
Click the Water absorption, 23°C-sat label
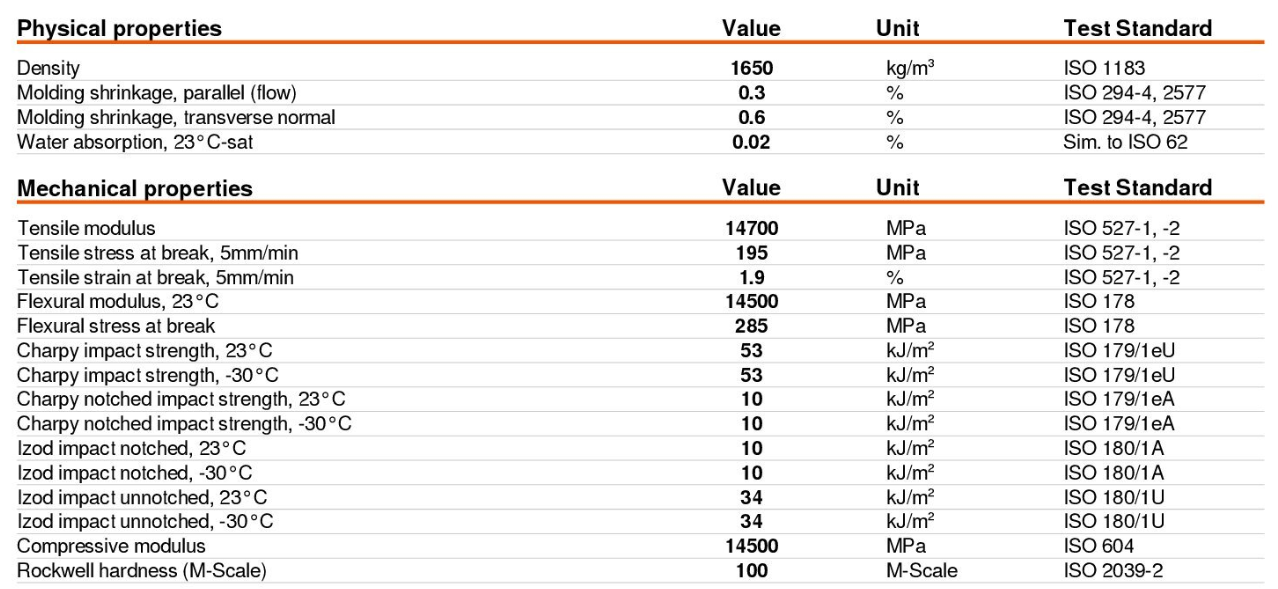coord(136,142)
